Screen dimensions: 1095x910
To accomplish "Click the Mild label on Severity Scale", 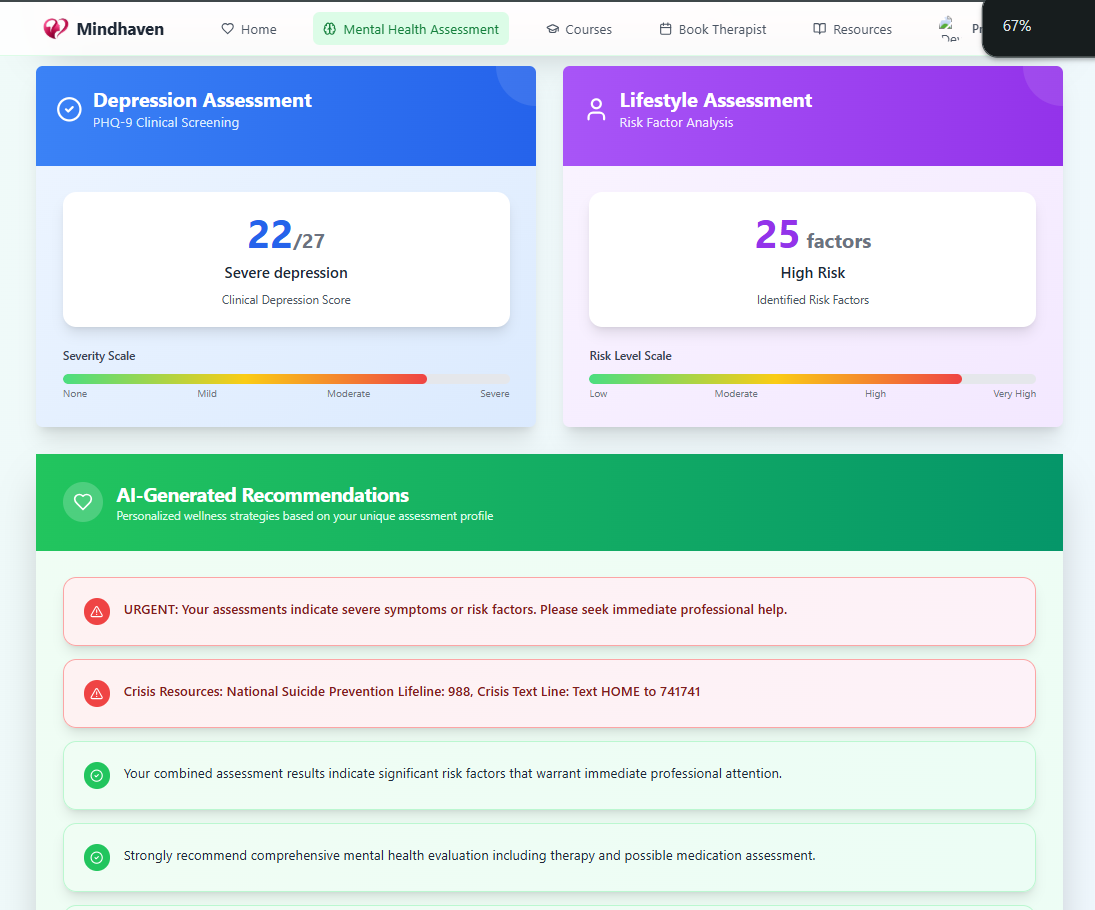I will click(x=207, y=394).
